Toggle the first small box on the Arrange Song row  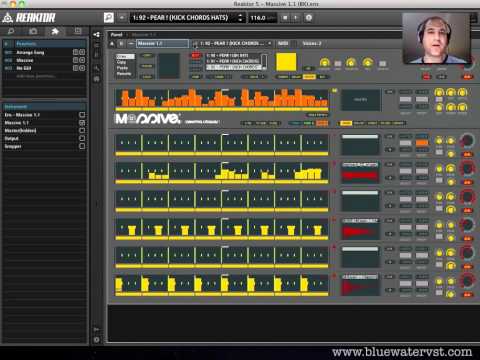(x=75, y=52)
